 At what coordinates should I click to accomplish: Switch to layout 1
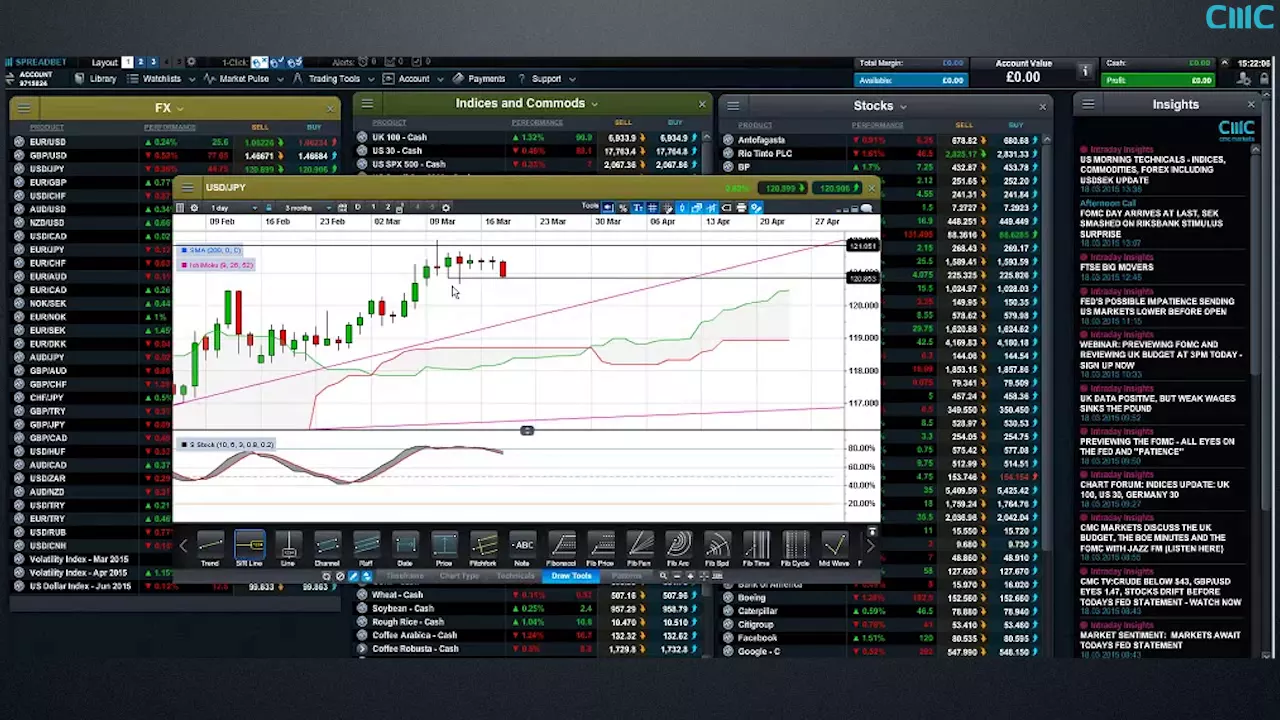[127, 62]
